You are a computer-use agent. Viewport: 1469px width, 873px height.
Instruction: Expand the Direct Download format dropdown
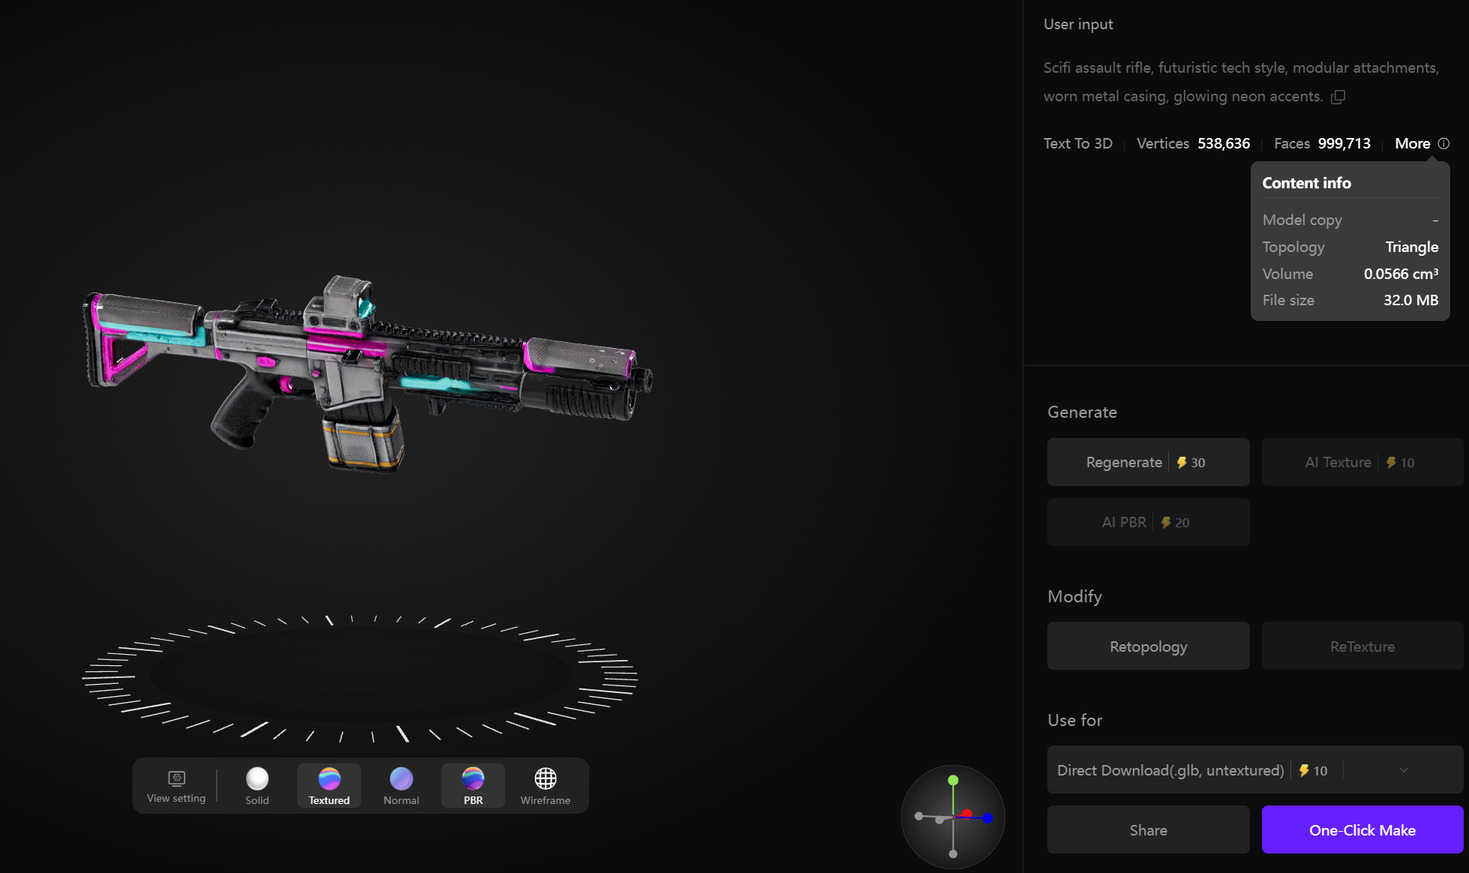click(1401, 770)
